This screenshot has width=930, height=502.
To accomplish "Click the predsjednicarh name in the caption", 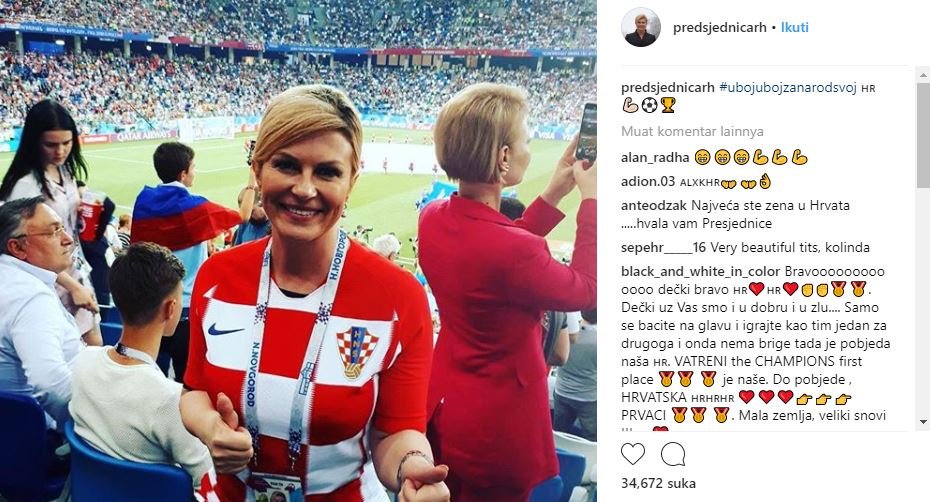I will [x=668, y=88].
